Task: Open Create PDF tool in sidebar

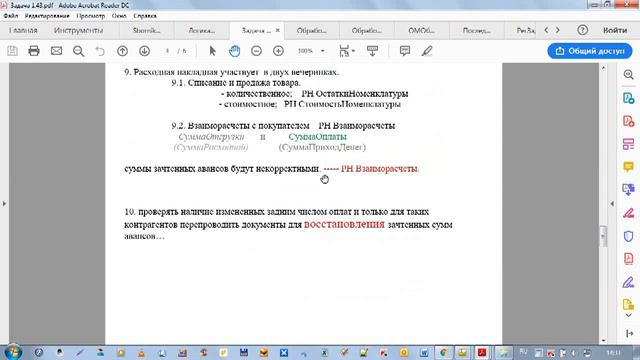Action: coord(629,121)
